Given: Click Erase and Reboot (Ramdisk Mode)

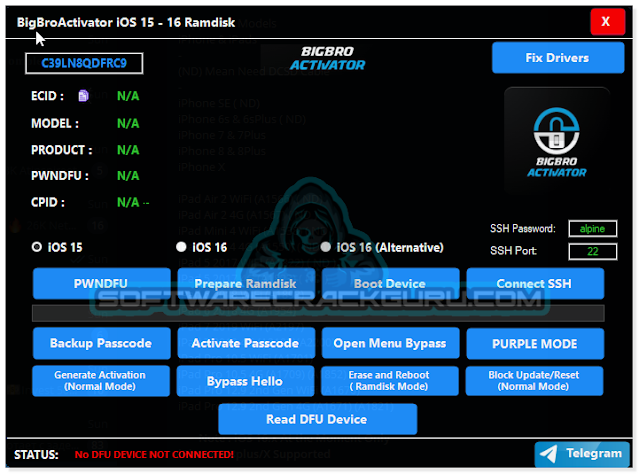Looking at the screenshot, I should coord(390,381).
